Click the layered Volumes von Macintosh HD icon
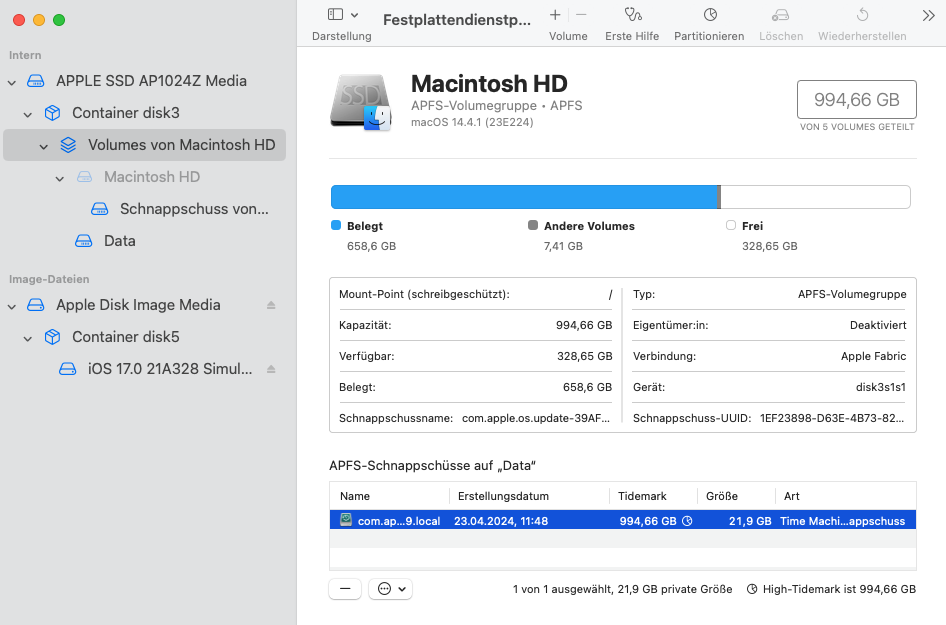946x625 pixels. pyautogui.click(x=68, y=145)
